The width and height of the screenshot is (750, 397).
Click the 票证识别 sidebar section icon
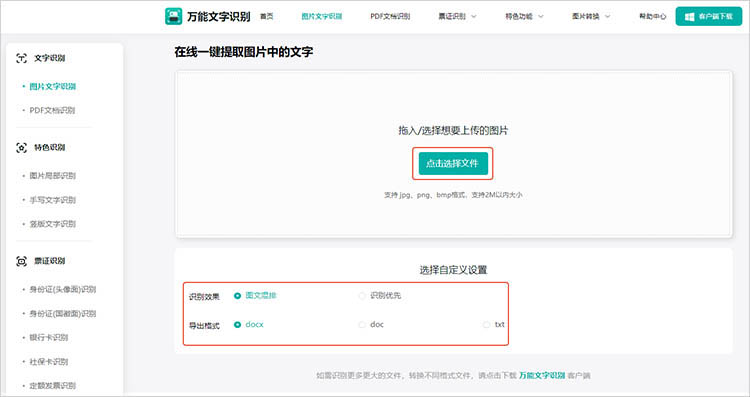pos(22,261)
